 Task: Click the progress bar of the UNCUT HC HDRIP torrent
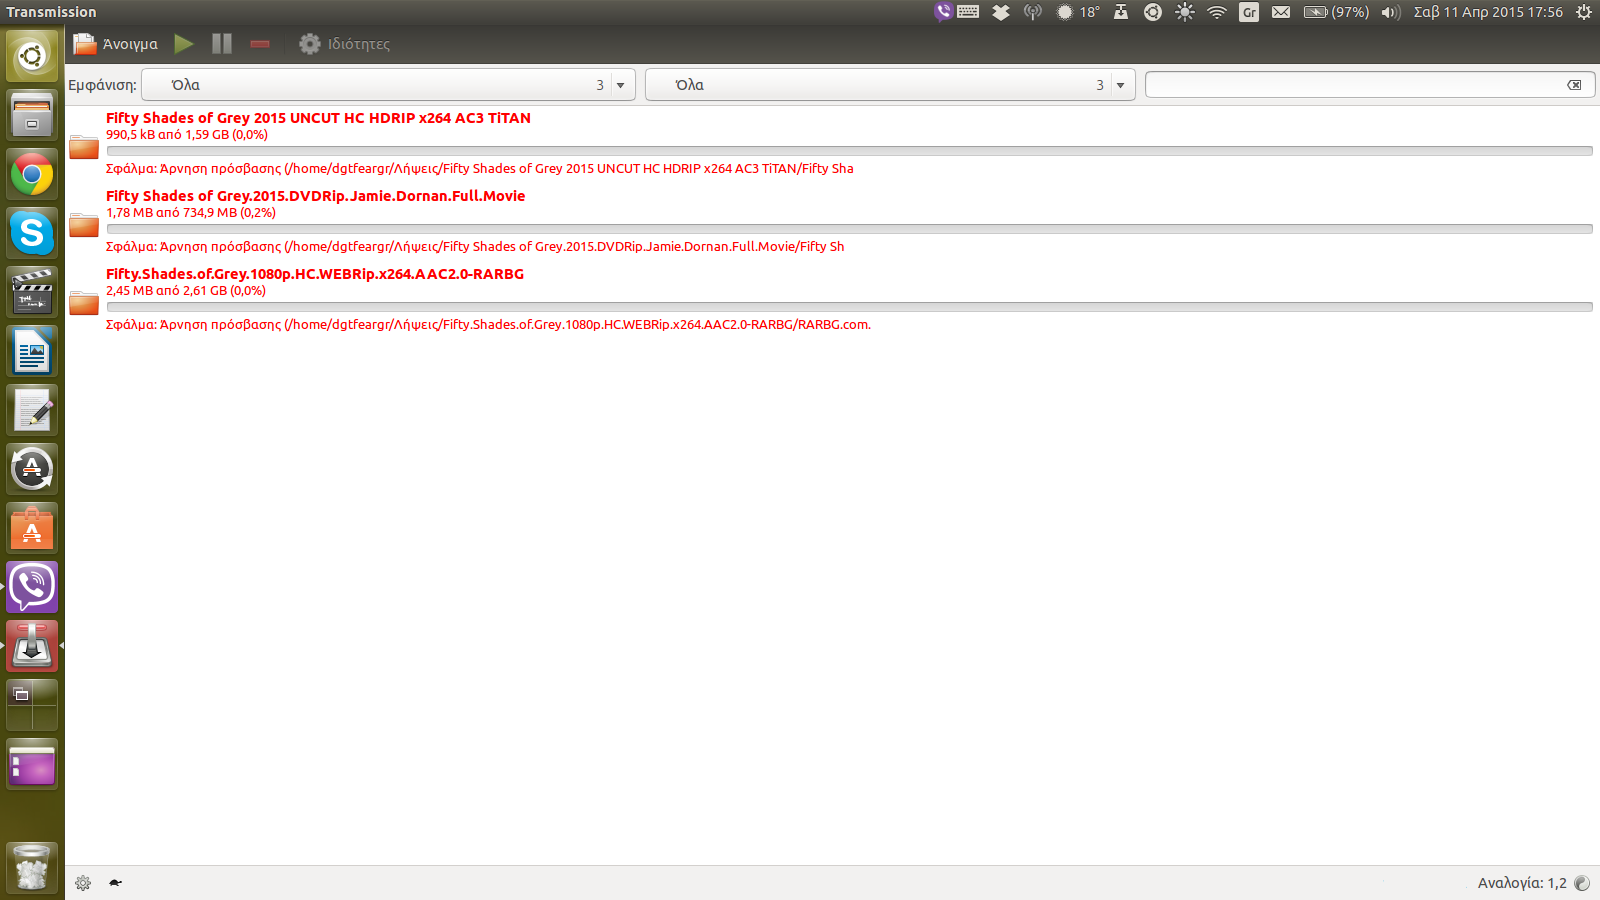(x=849, y=151)
